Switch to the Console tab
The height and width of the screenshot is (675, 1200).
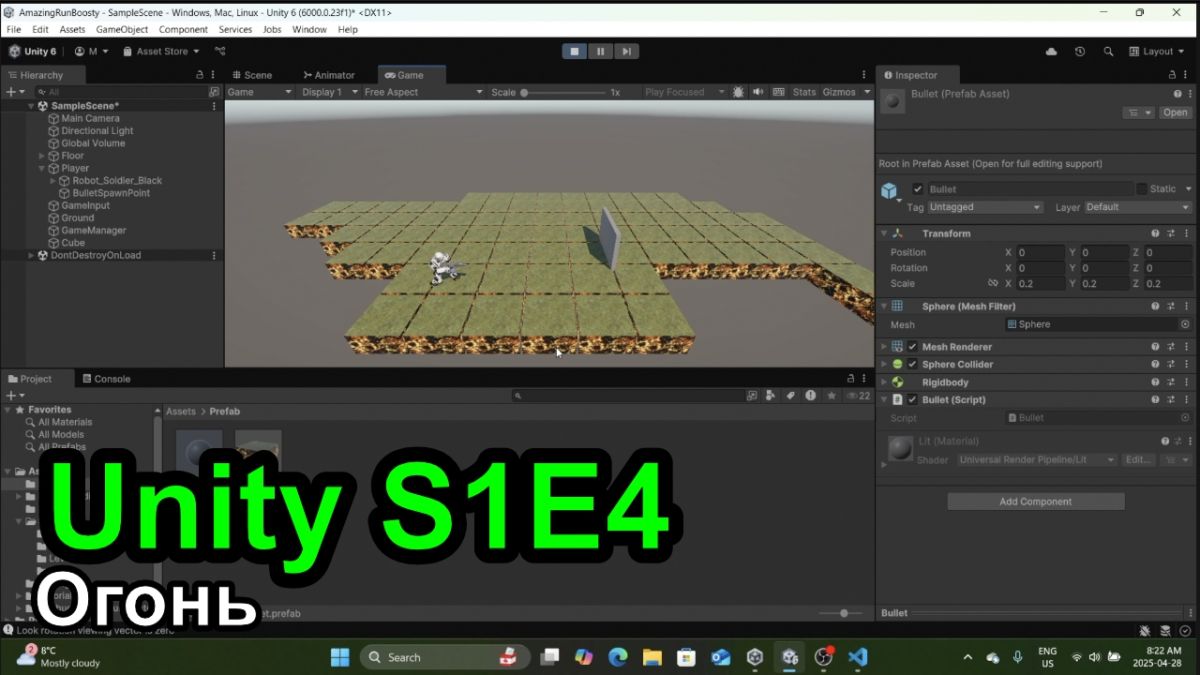105,379
